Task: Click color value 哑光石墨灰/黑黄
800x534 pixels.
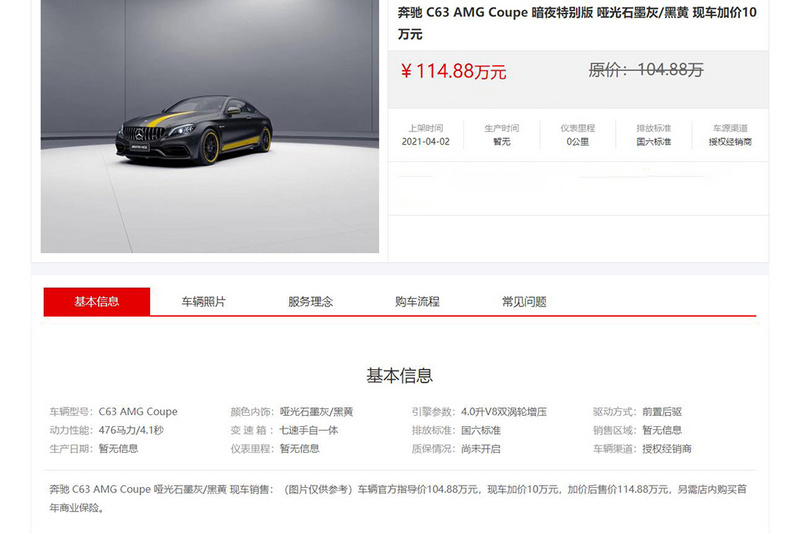Action: [x=316, y=412]
